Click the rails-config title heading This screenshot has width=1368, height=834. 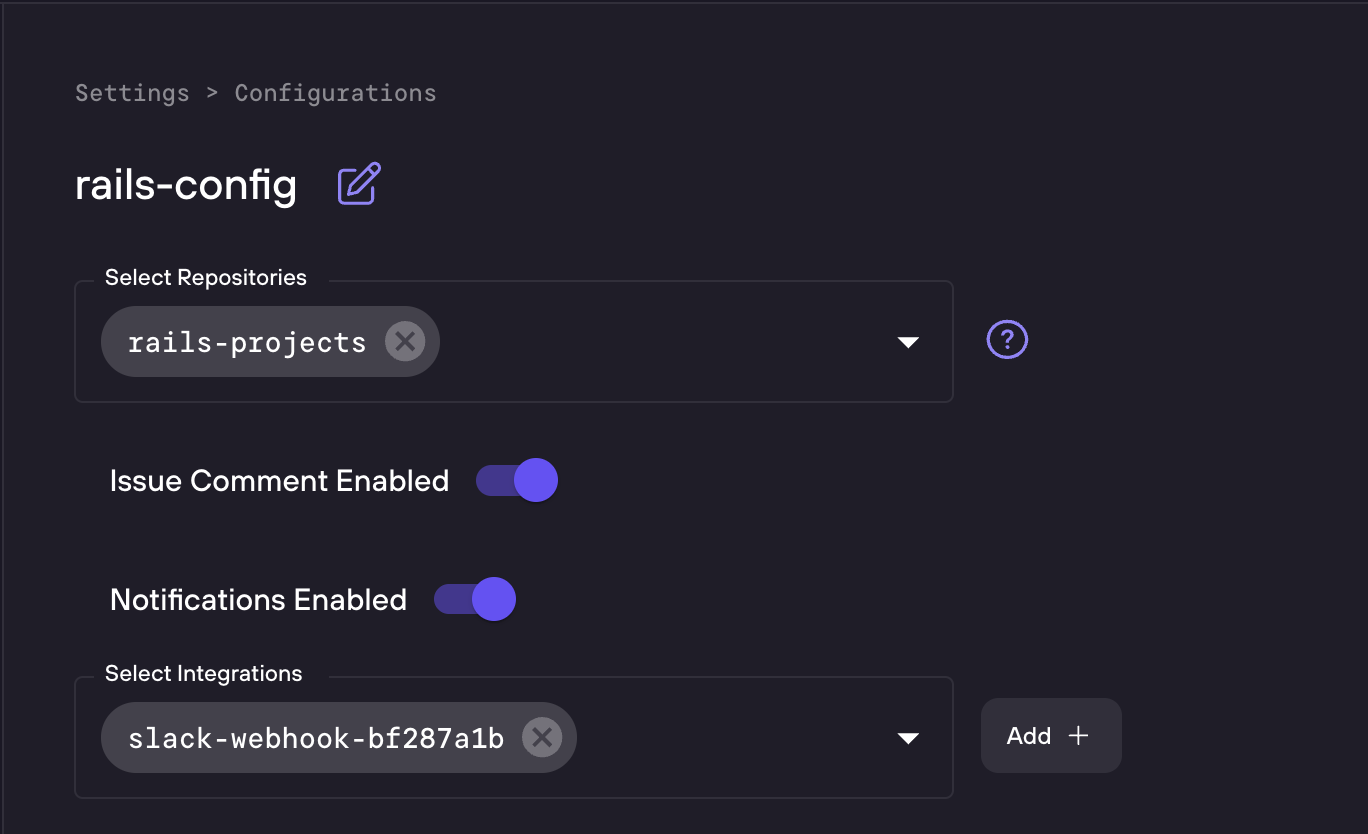coord(186,185)
